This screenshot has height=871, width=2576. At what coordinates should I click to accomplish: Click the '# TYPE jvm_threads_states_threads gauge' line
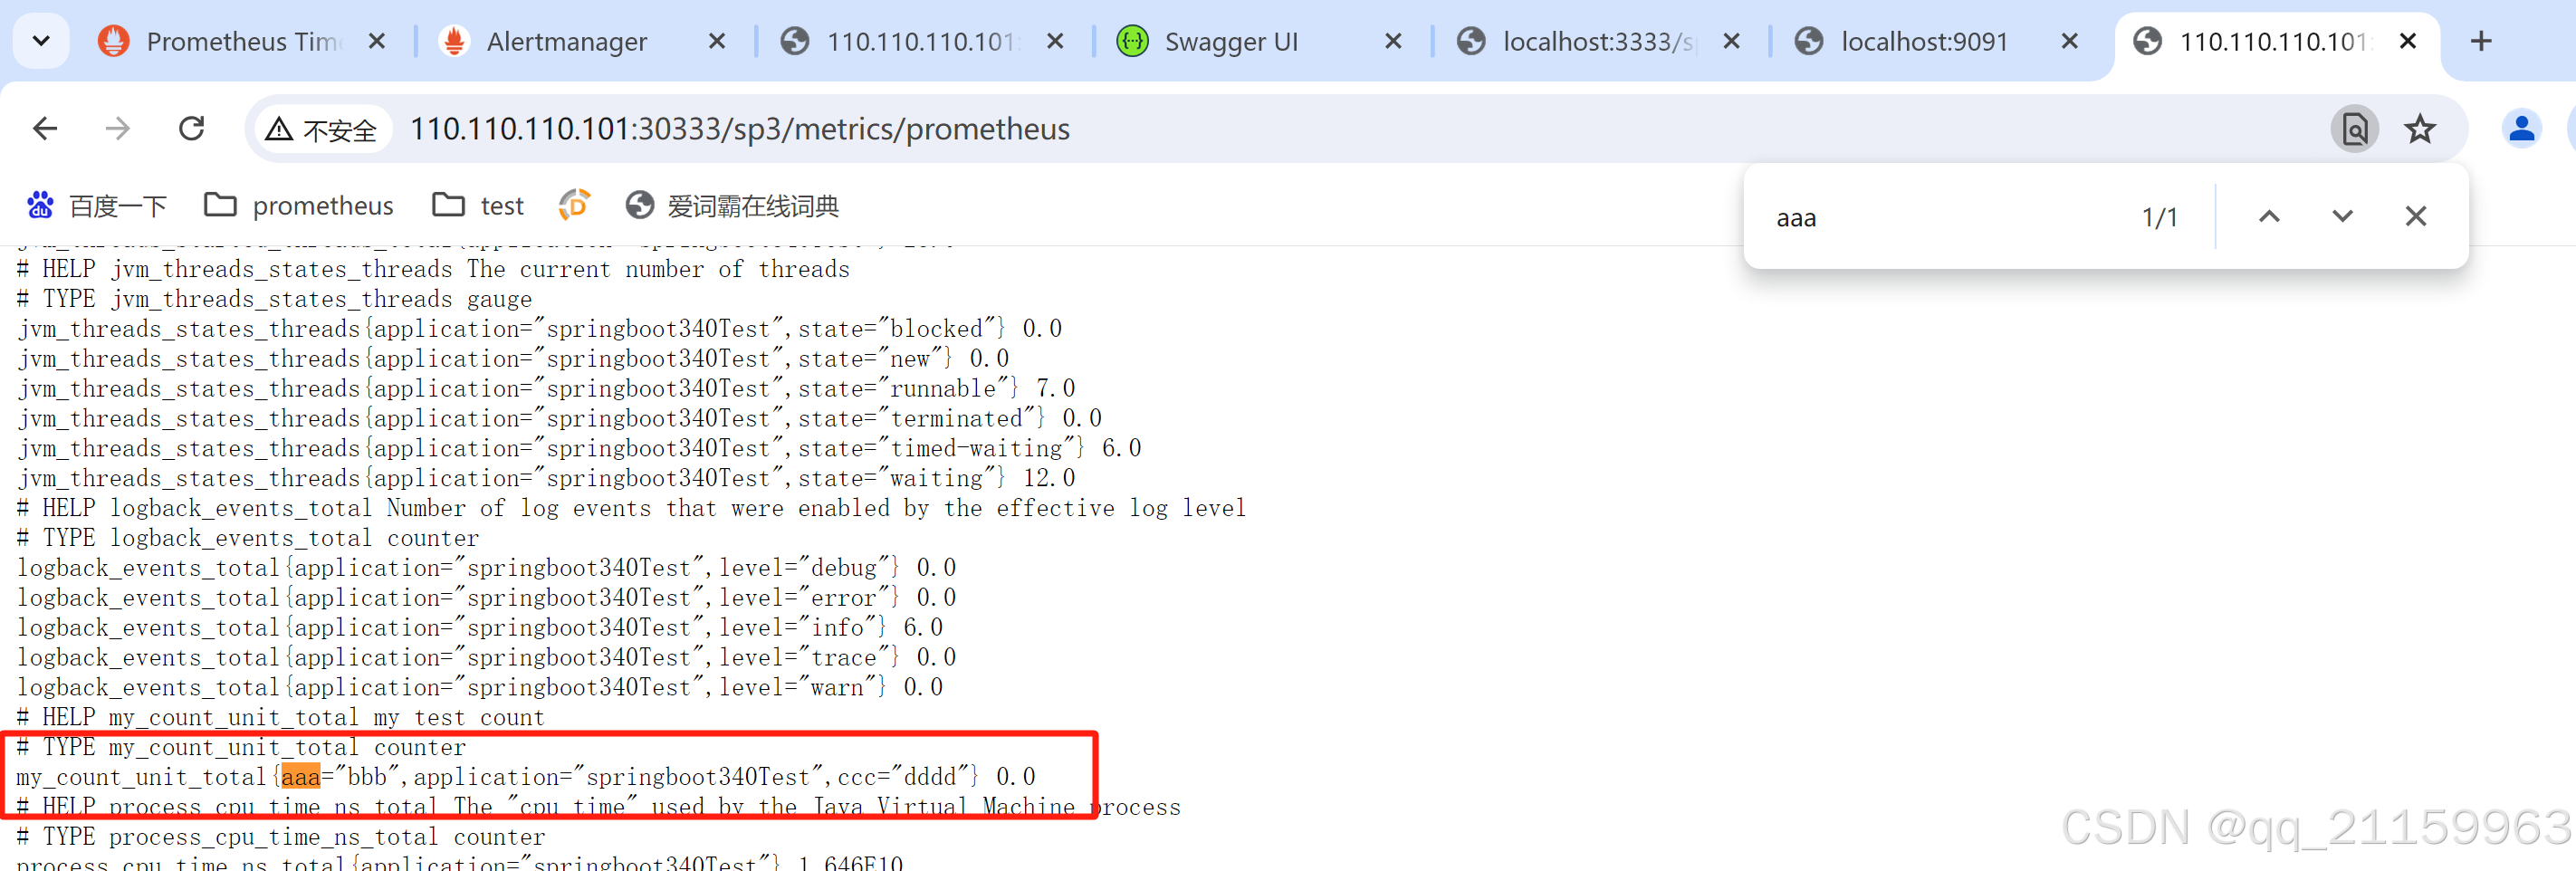(x=274, y=299)
